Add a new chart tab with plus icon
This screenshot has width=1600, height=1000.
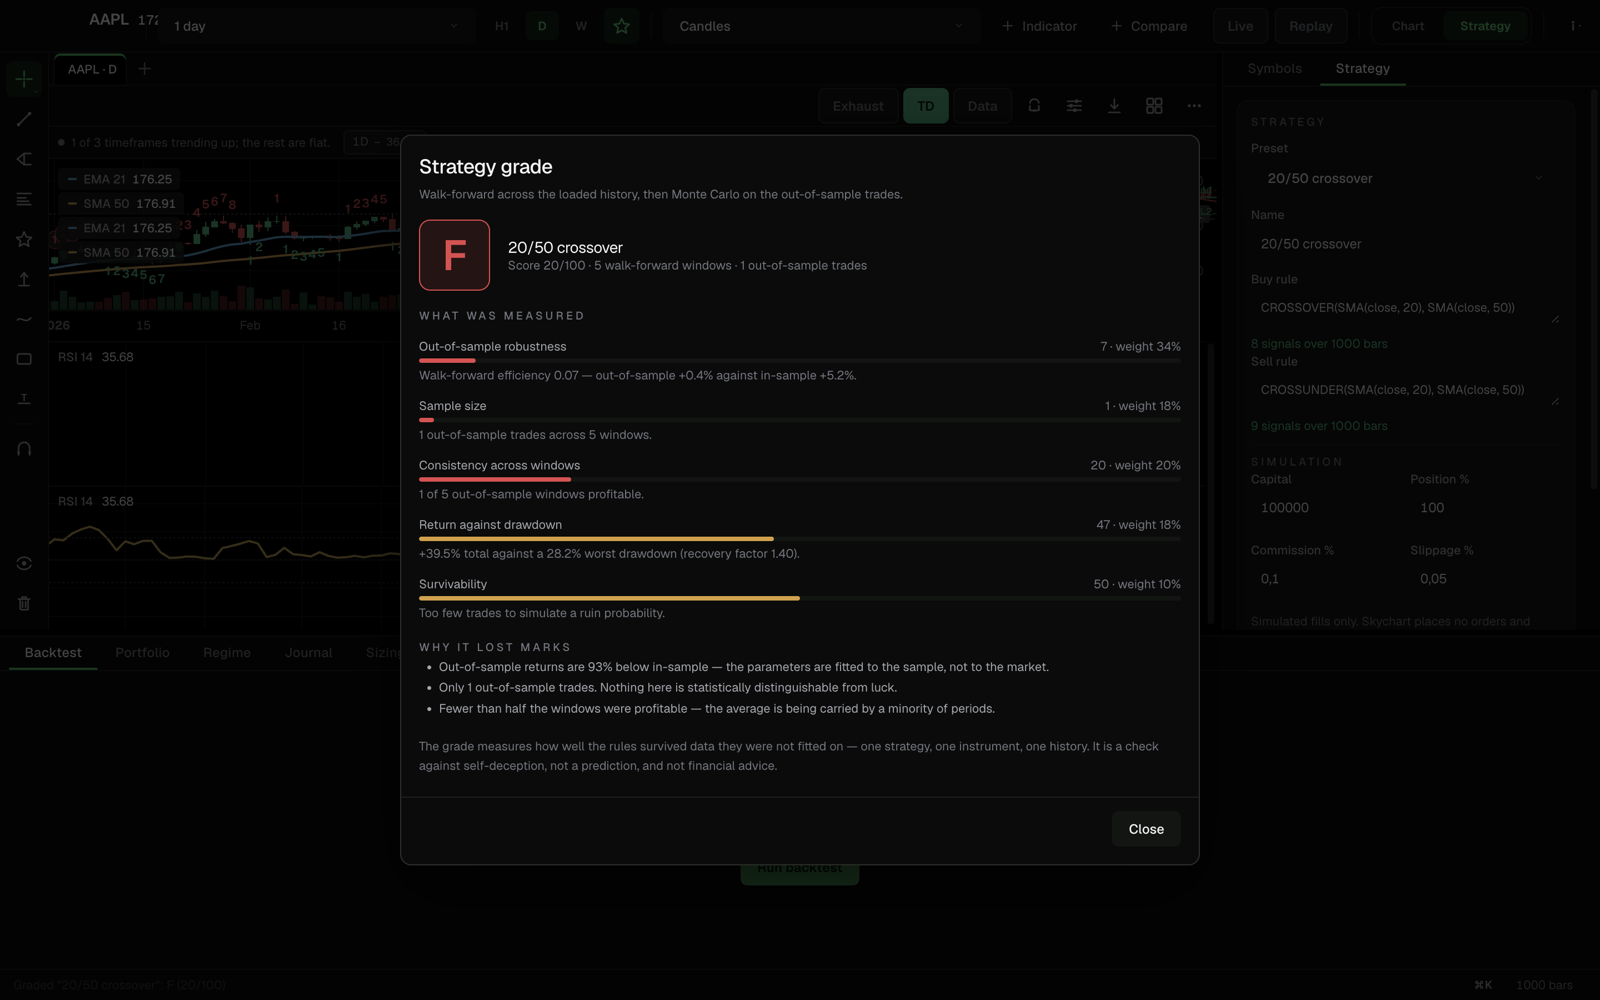click(144, 69)
